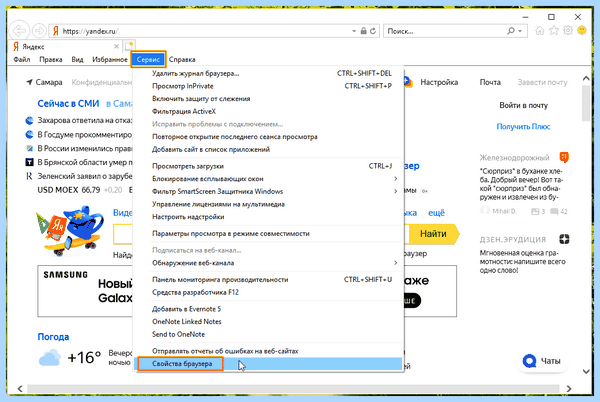Open the Tools gear icon
Screen dimensions: 600x402
[x=568, y=31]
